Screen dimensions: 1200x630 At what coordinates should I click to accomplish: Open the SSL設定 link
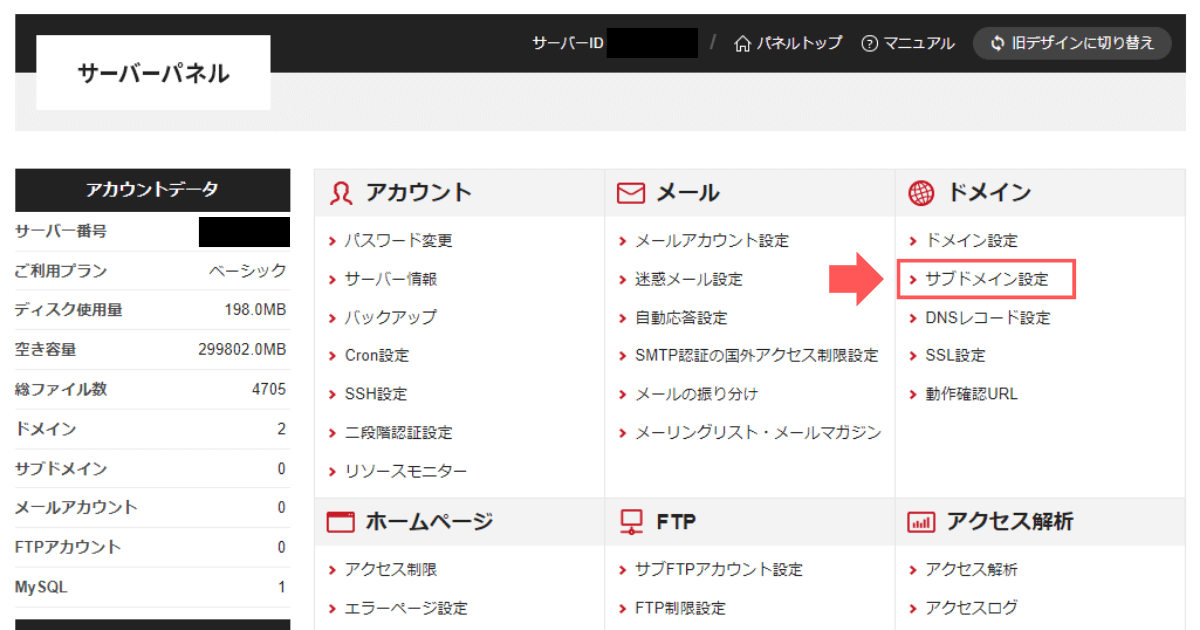(953, 355)
